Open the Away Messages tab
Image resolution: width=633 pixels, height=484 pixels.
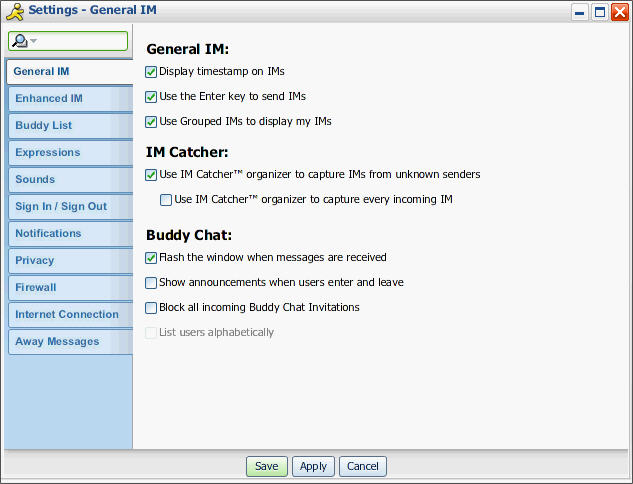coord(68,342)
